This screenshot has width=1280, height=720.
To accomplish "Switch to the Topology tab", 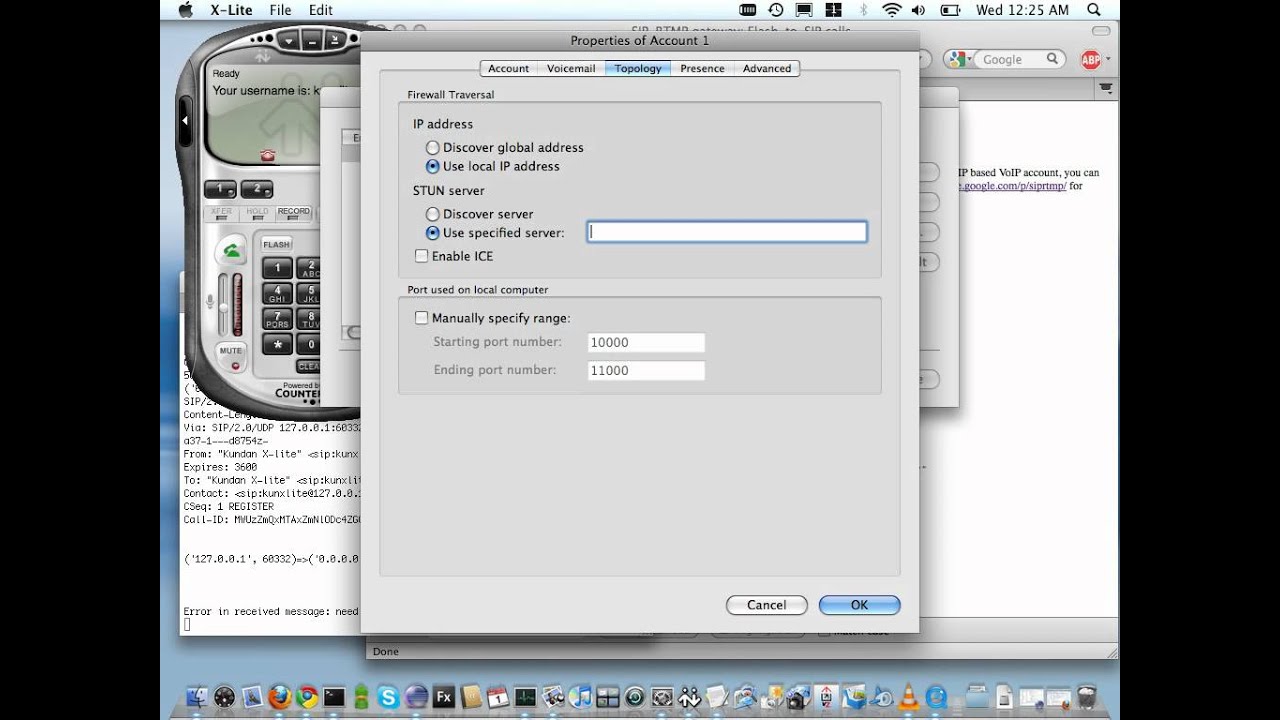I will 638,68.
